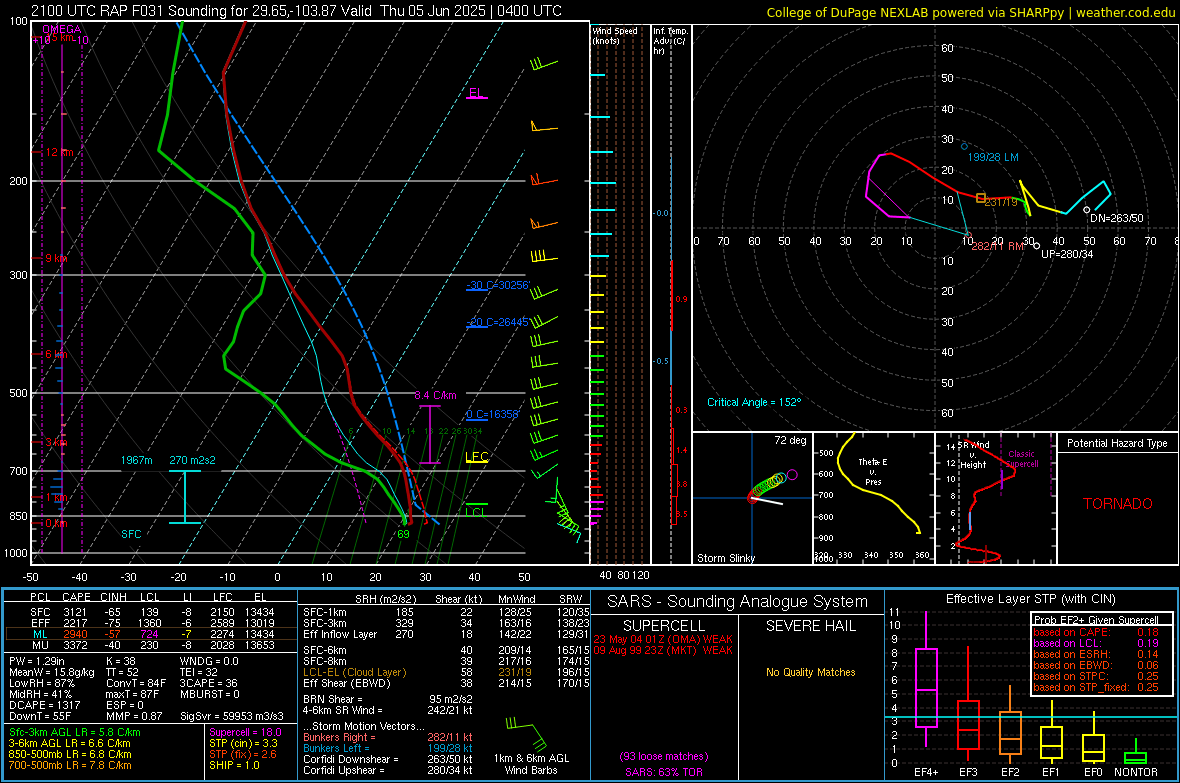Click the SARS - Sounding Analogue System heading

(737, 602)
